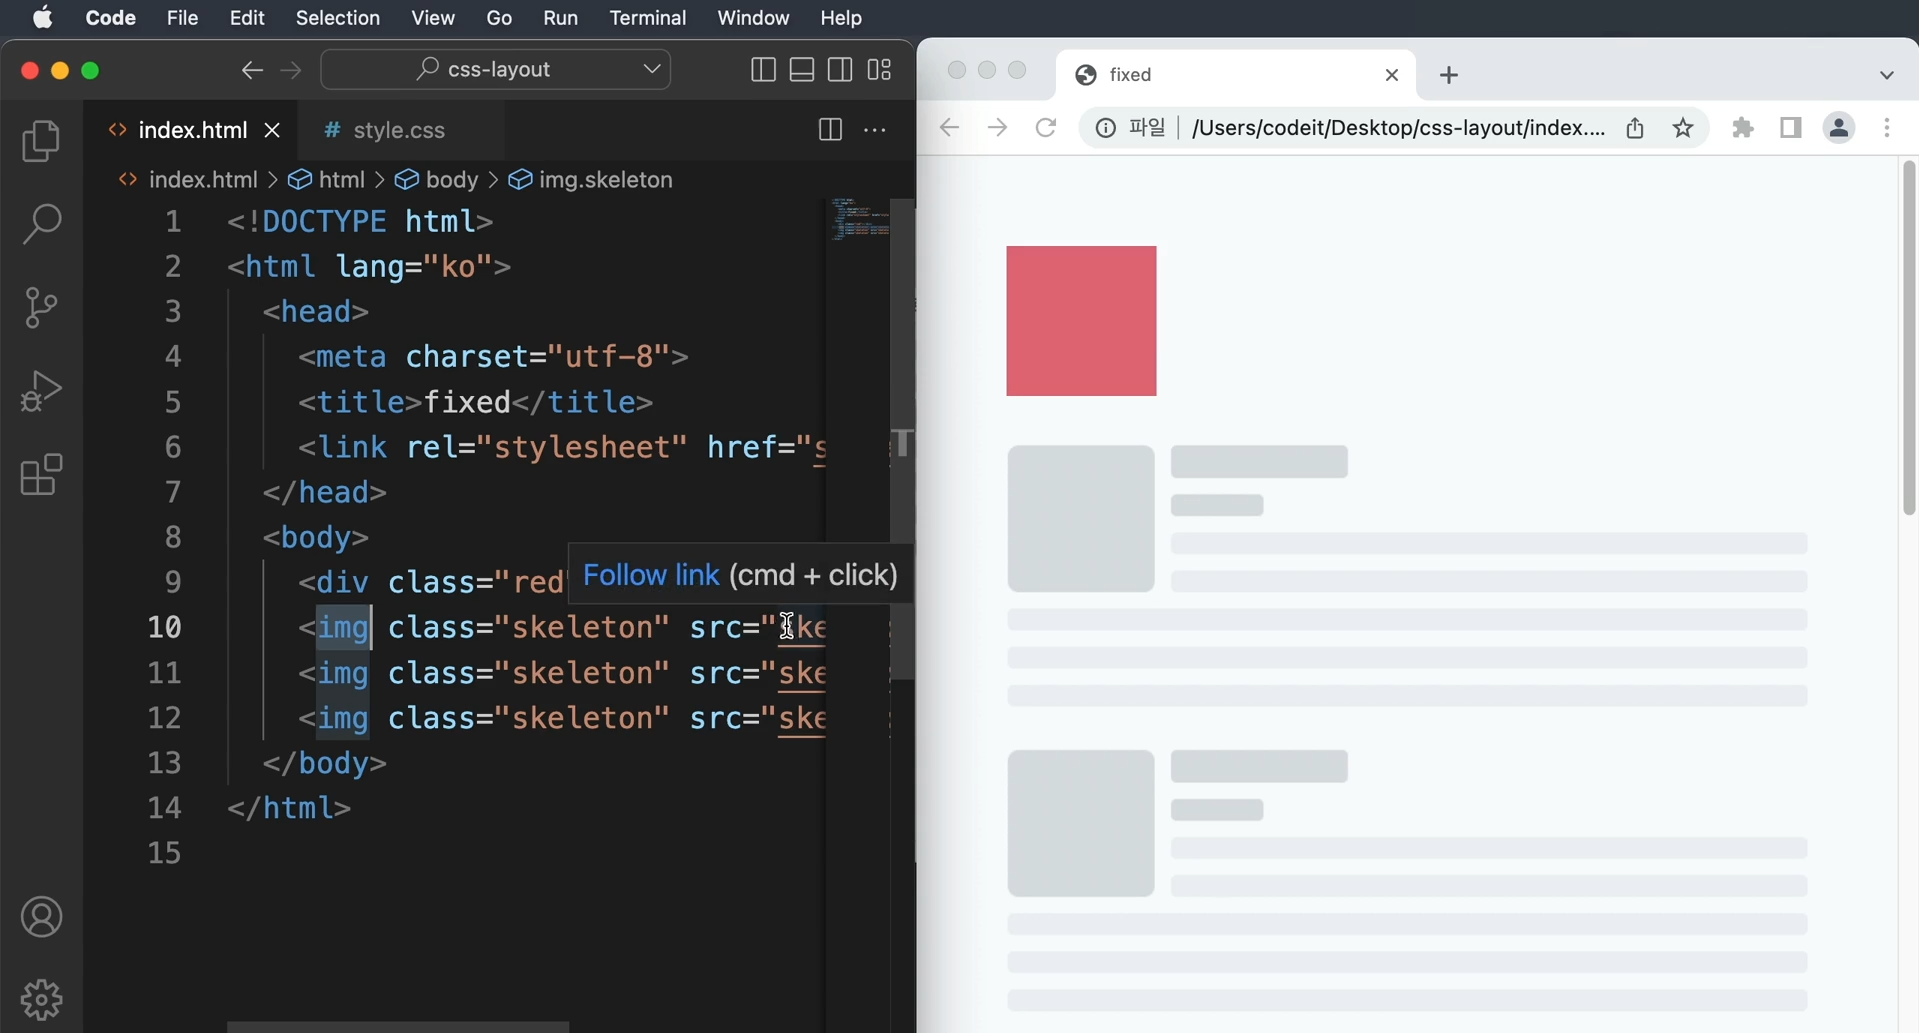Open the Source Control view
Image resolution: width=1919 pixels, height=1033 pixels.
[41, 307]
